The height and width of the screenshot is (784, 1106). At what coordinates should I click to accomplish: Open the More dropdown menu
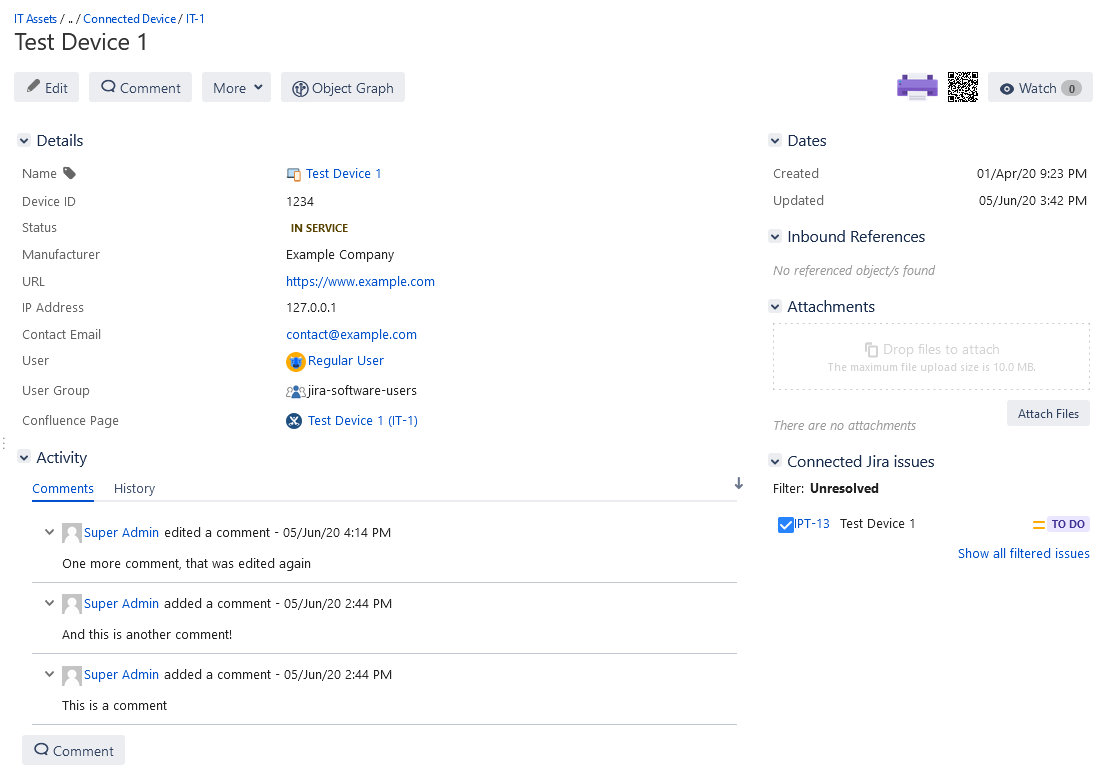click(x=236, y=88)
